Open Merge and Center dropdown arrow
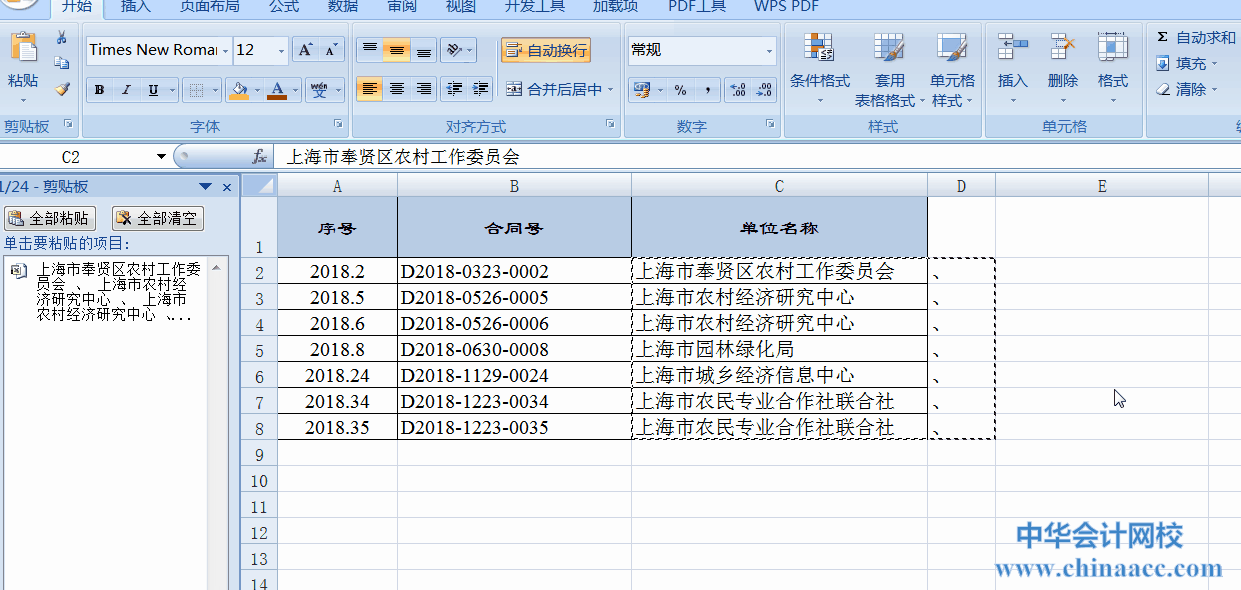Image resolution: width=1241 pixels, height=590 pixels. [611, 89]
